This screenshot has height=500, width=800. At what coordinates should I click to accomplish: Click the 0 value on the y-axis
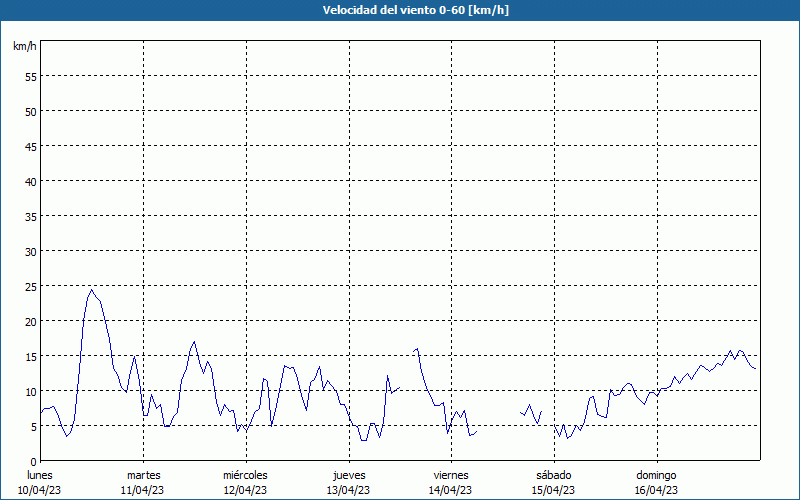tap(34, 461)
